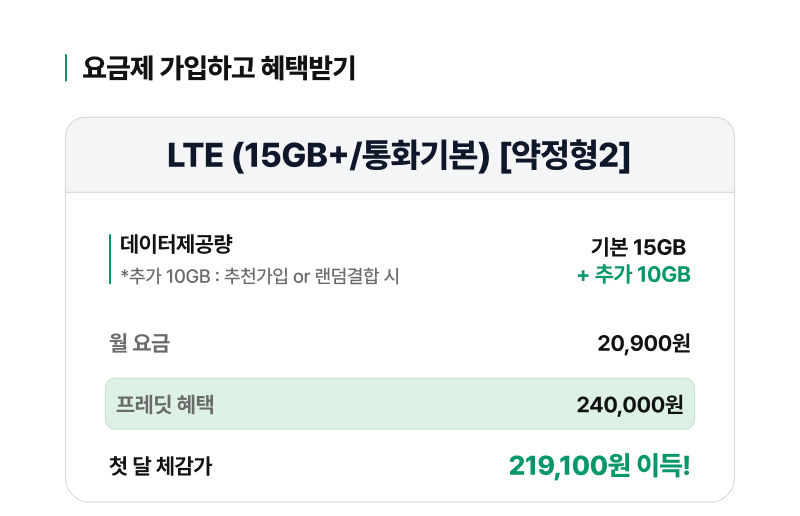
Task: Click the 첫 달 체감가 label
Action: click(160, 465)
